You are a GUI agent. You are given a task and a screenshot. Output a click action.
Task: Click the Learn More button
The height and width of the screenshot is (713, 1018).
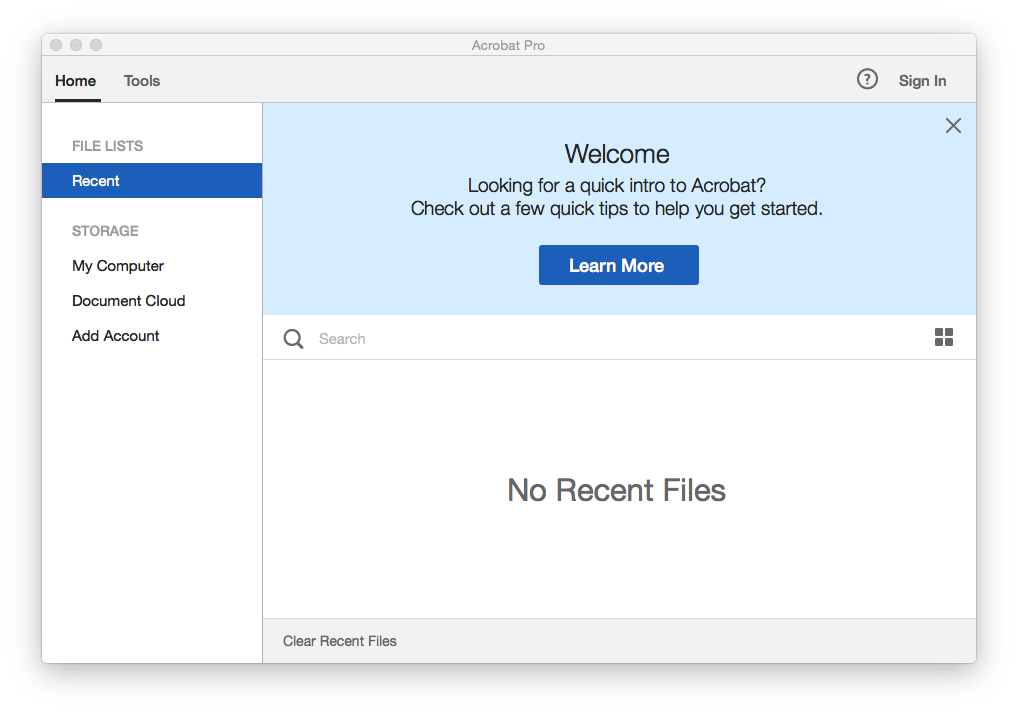(x=619, y=265)
